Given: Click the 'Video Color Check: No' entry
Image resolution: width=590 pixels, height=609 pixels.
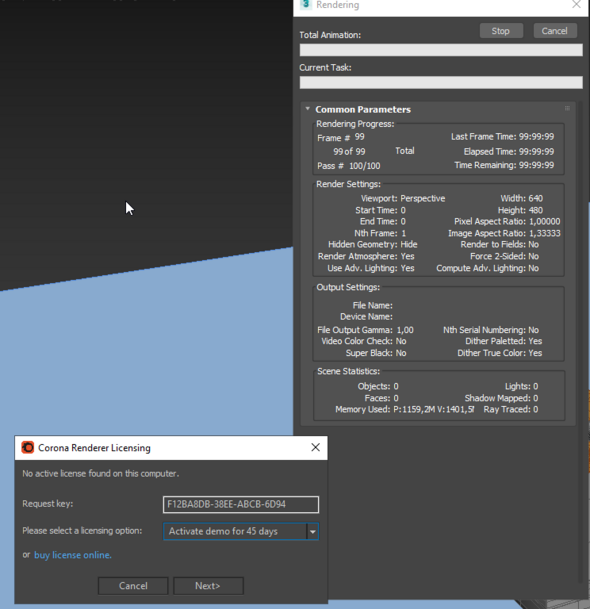Looking at the screenshot, I should (364, 341).
